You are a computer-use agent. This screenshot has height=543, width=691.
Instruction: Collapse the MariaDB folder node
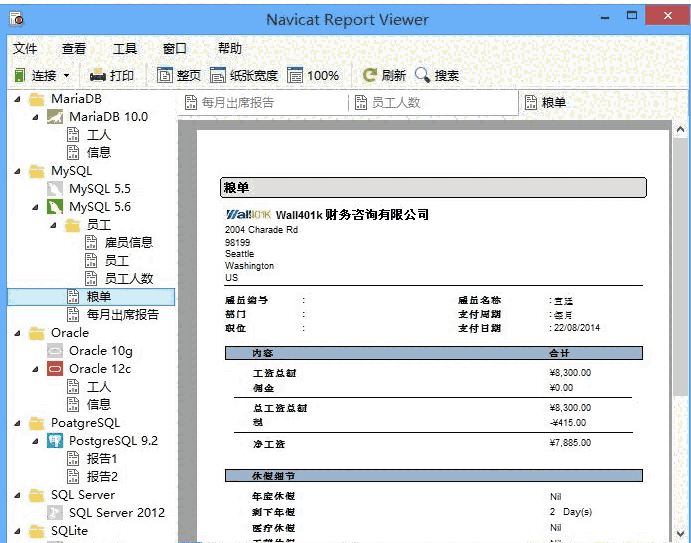pyautogui.click(x=17, y=99)
